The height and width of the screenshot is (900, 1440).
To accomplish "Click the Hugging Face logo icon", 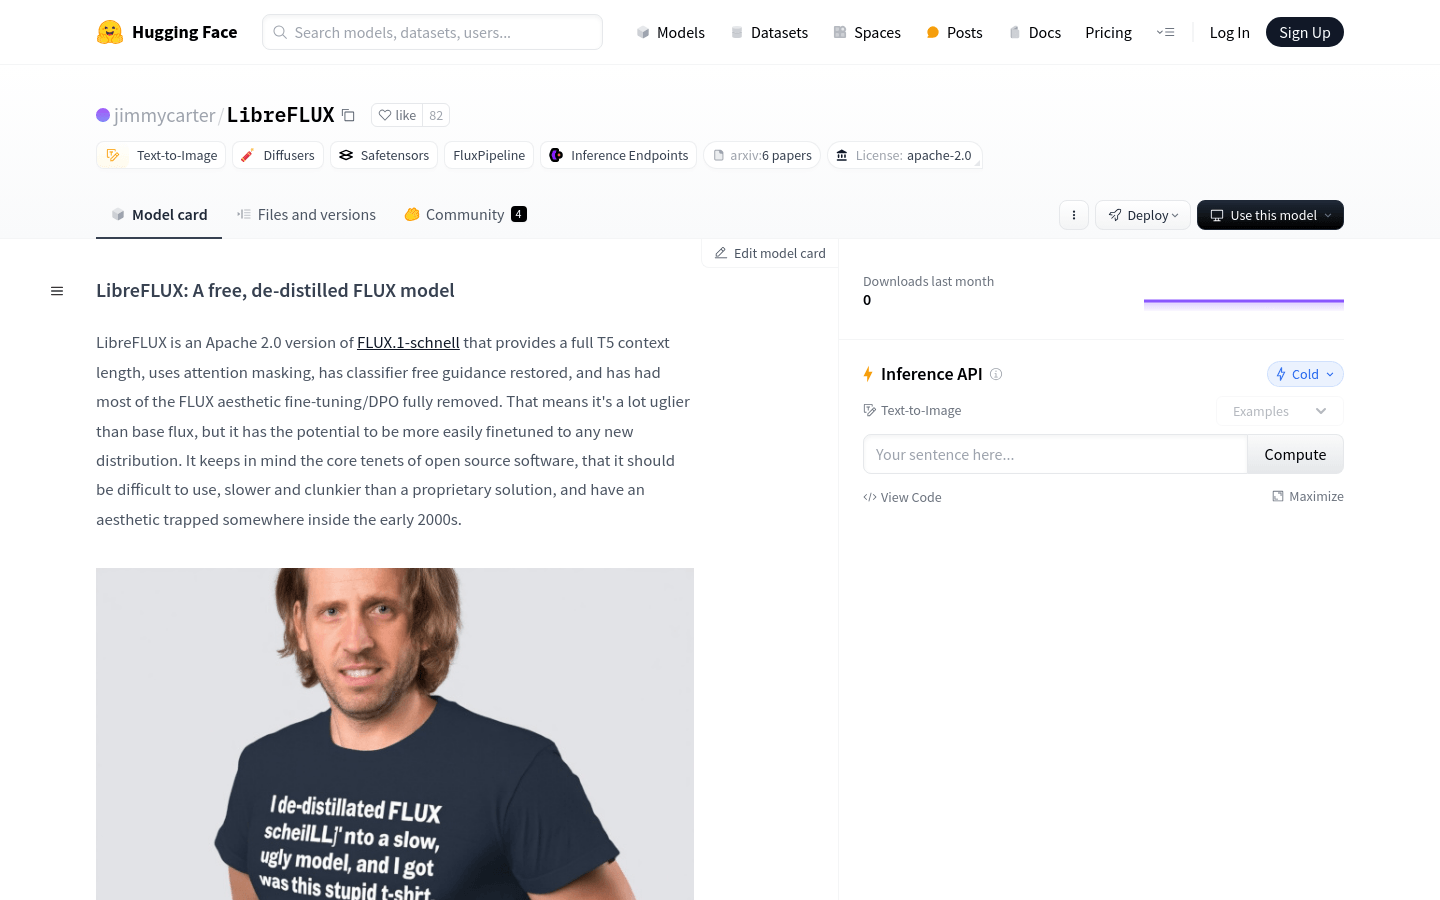I will [110, 32].
